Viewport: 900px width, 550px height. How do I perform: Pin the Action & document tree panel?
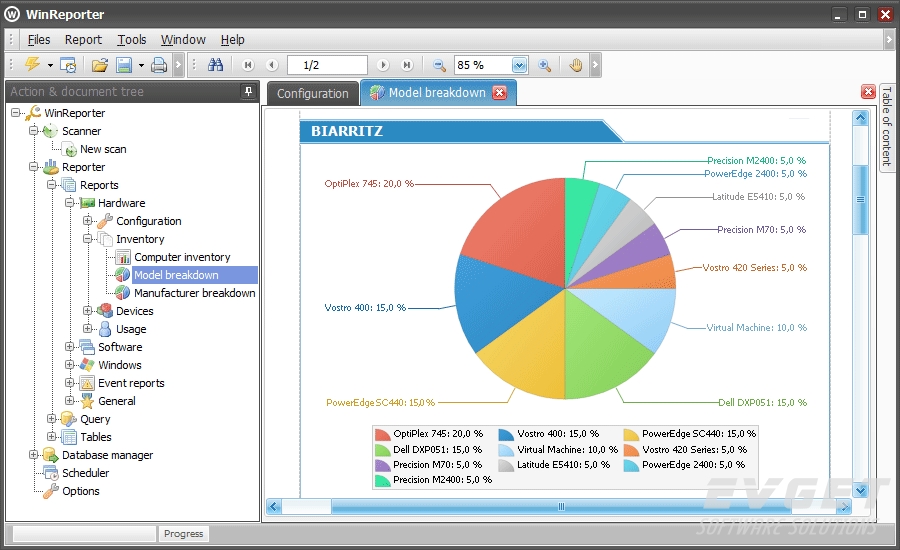(x=248, y=91)
